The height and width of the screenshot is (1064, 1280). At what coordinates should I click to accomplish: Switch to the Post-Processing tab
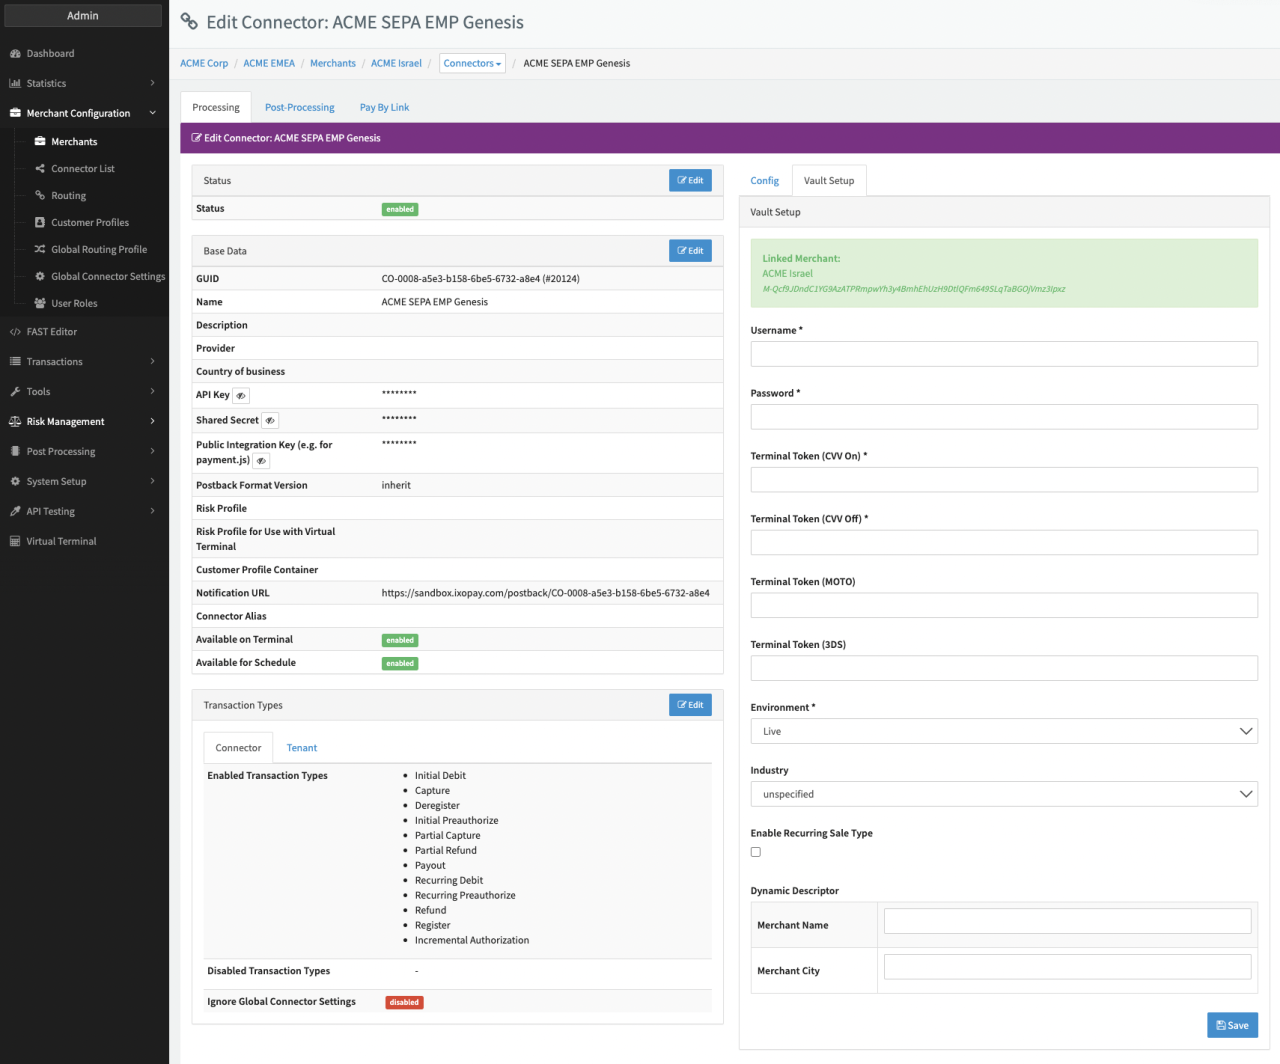pyautogui.click(x=299, y=108)
